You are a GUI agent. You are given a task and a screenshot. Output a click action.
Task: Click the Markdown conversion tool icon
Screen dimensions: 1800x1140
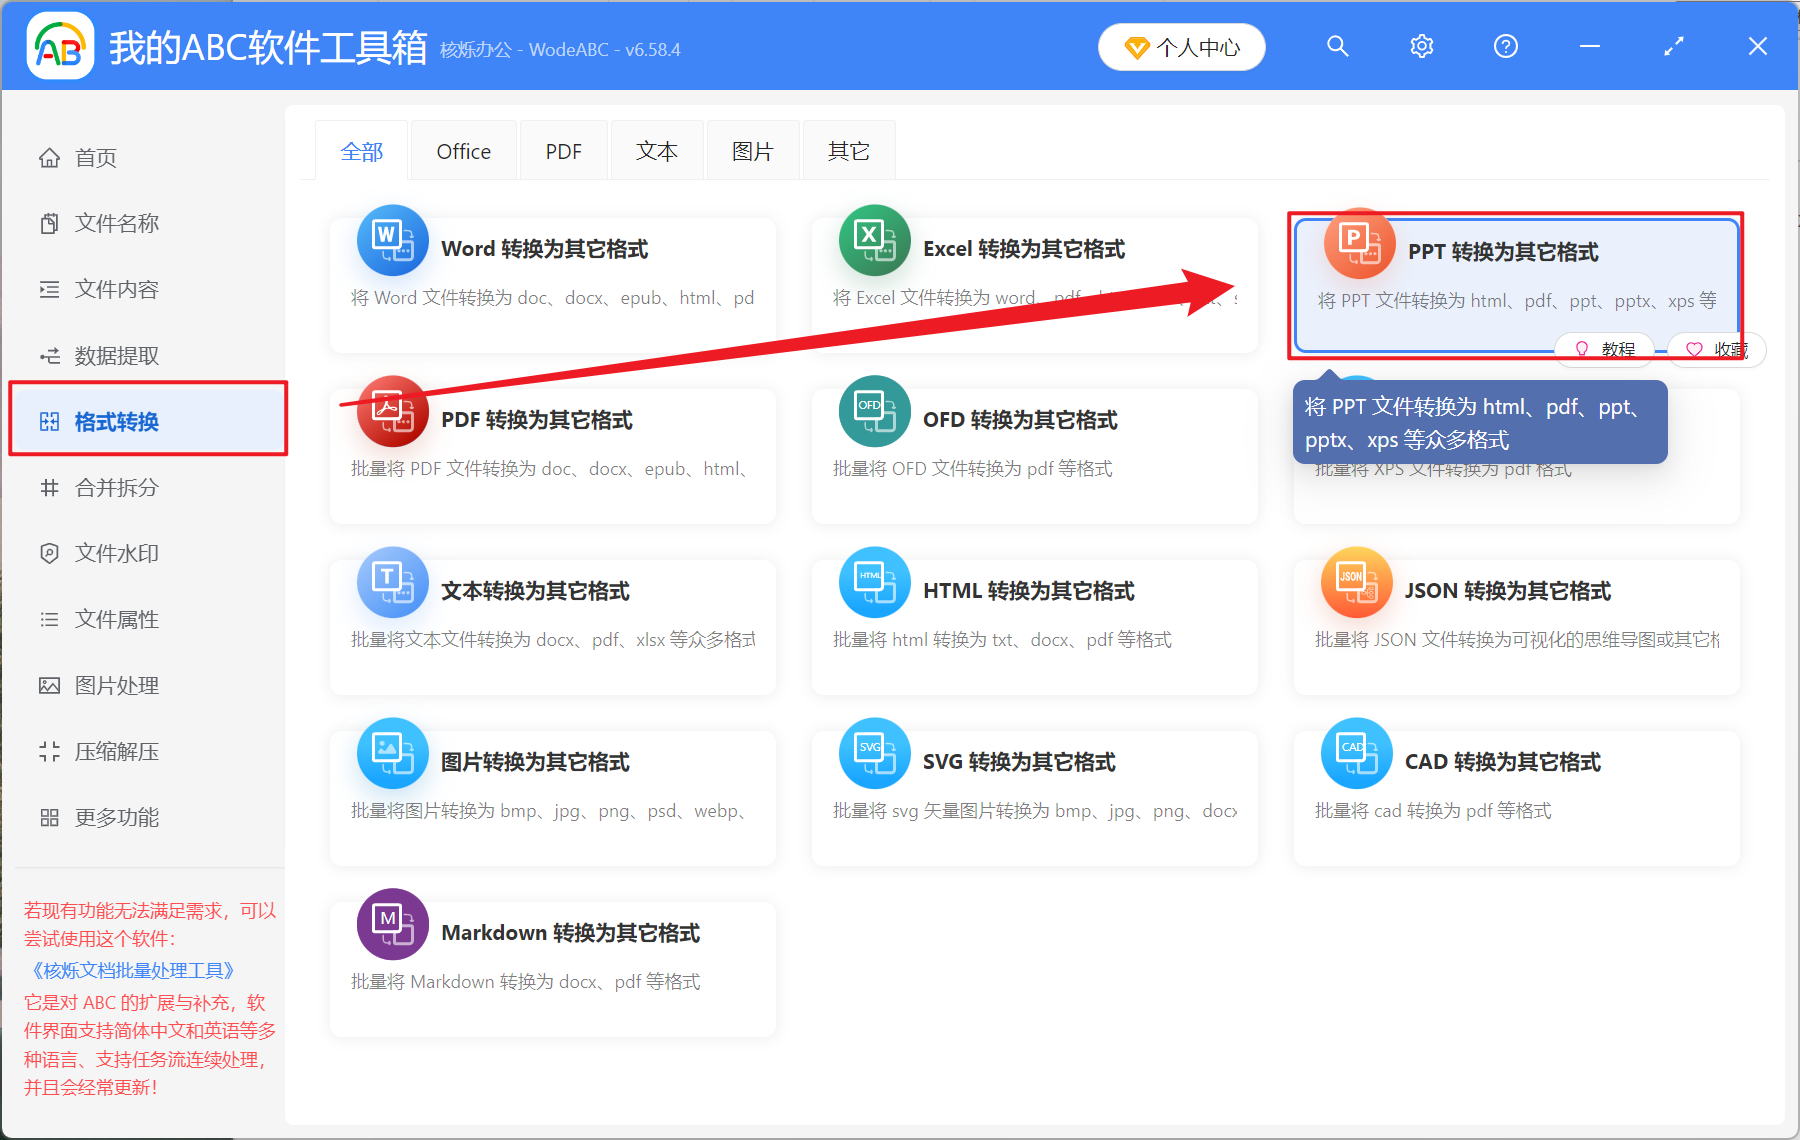coord(392,924)
